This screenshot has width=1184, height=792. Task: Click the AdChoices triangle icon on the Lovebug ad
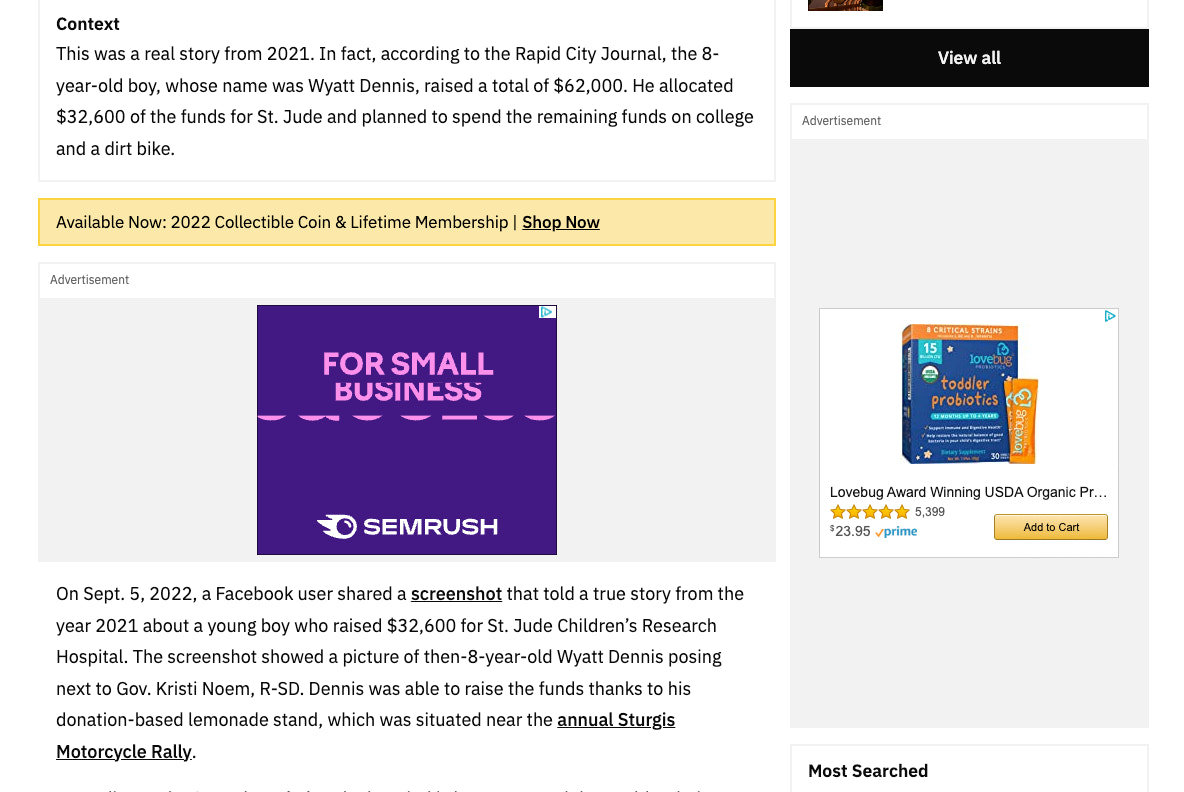tap(1110, 316)
